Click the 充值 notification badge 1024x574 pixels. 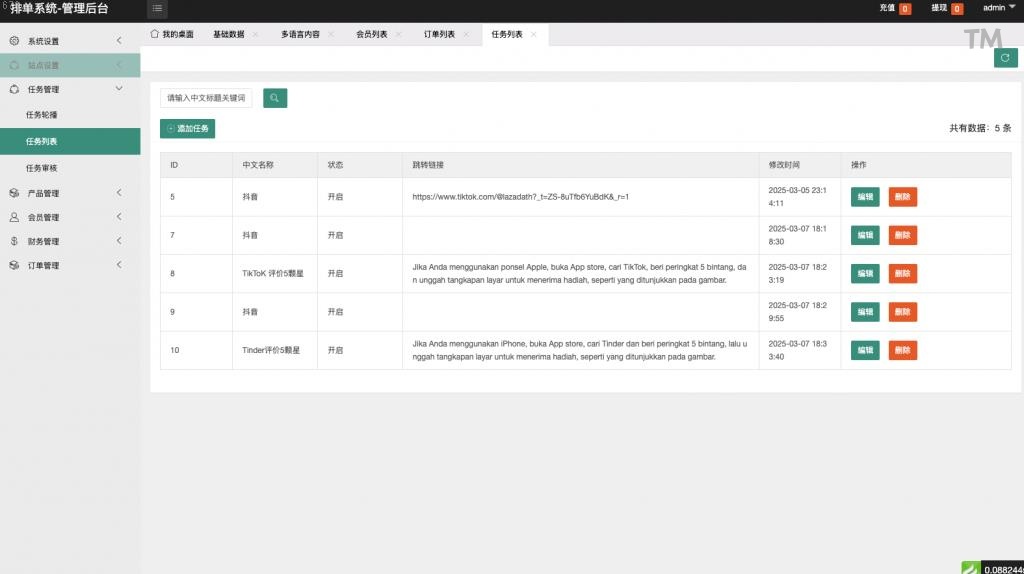point(905,9)
